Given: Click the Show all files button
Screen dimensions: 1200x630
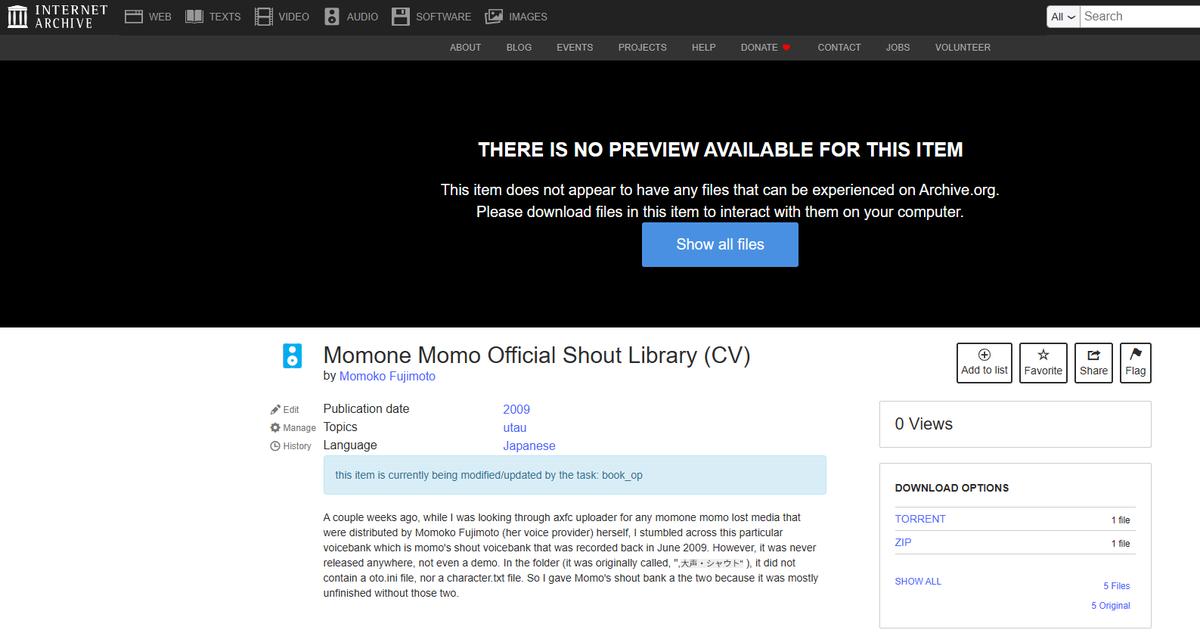Looking at the screenshot, I should coord(720,244).
